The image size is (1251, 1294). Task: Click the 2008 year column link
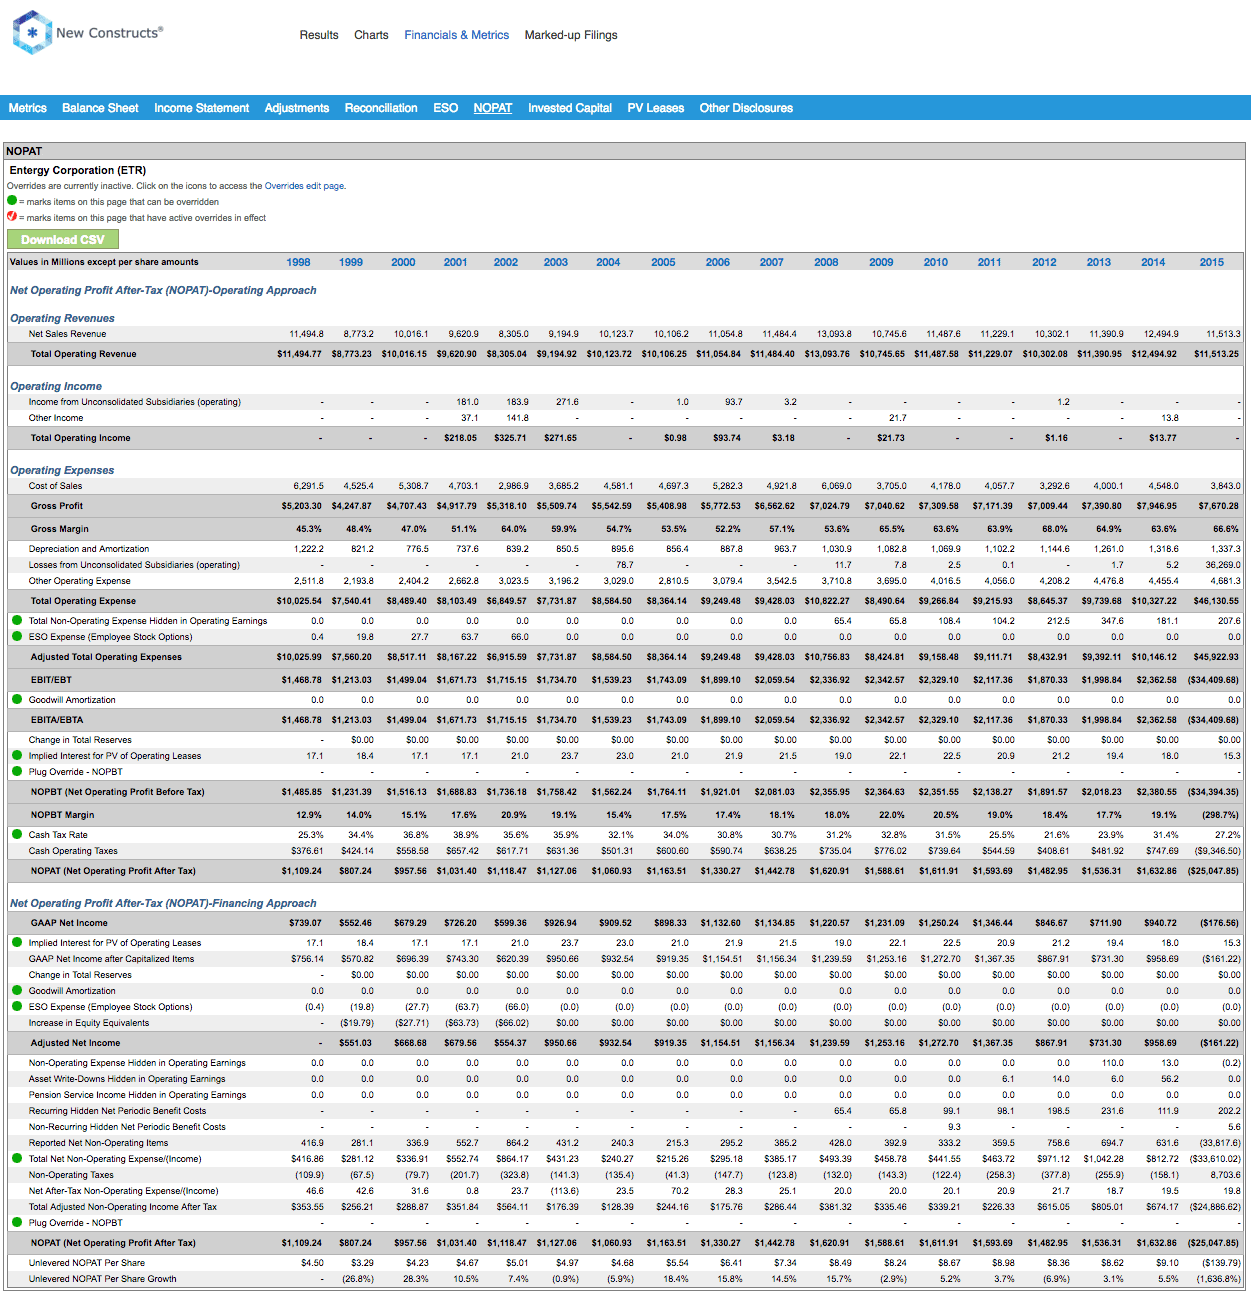pyautogui.click(x=826, y=262)
